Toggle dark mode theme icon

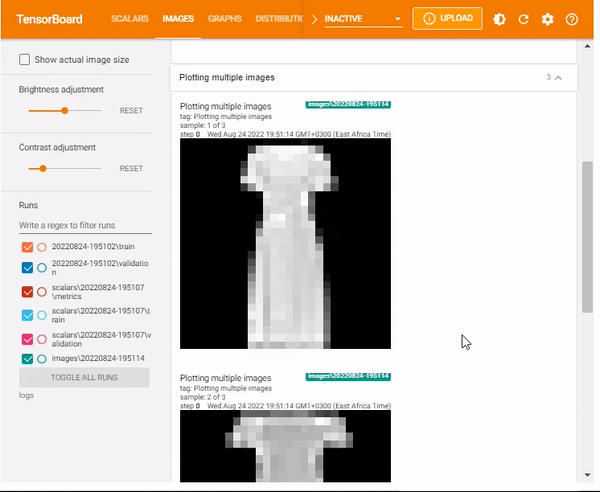pyautogui.click(x=499, y=19)
